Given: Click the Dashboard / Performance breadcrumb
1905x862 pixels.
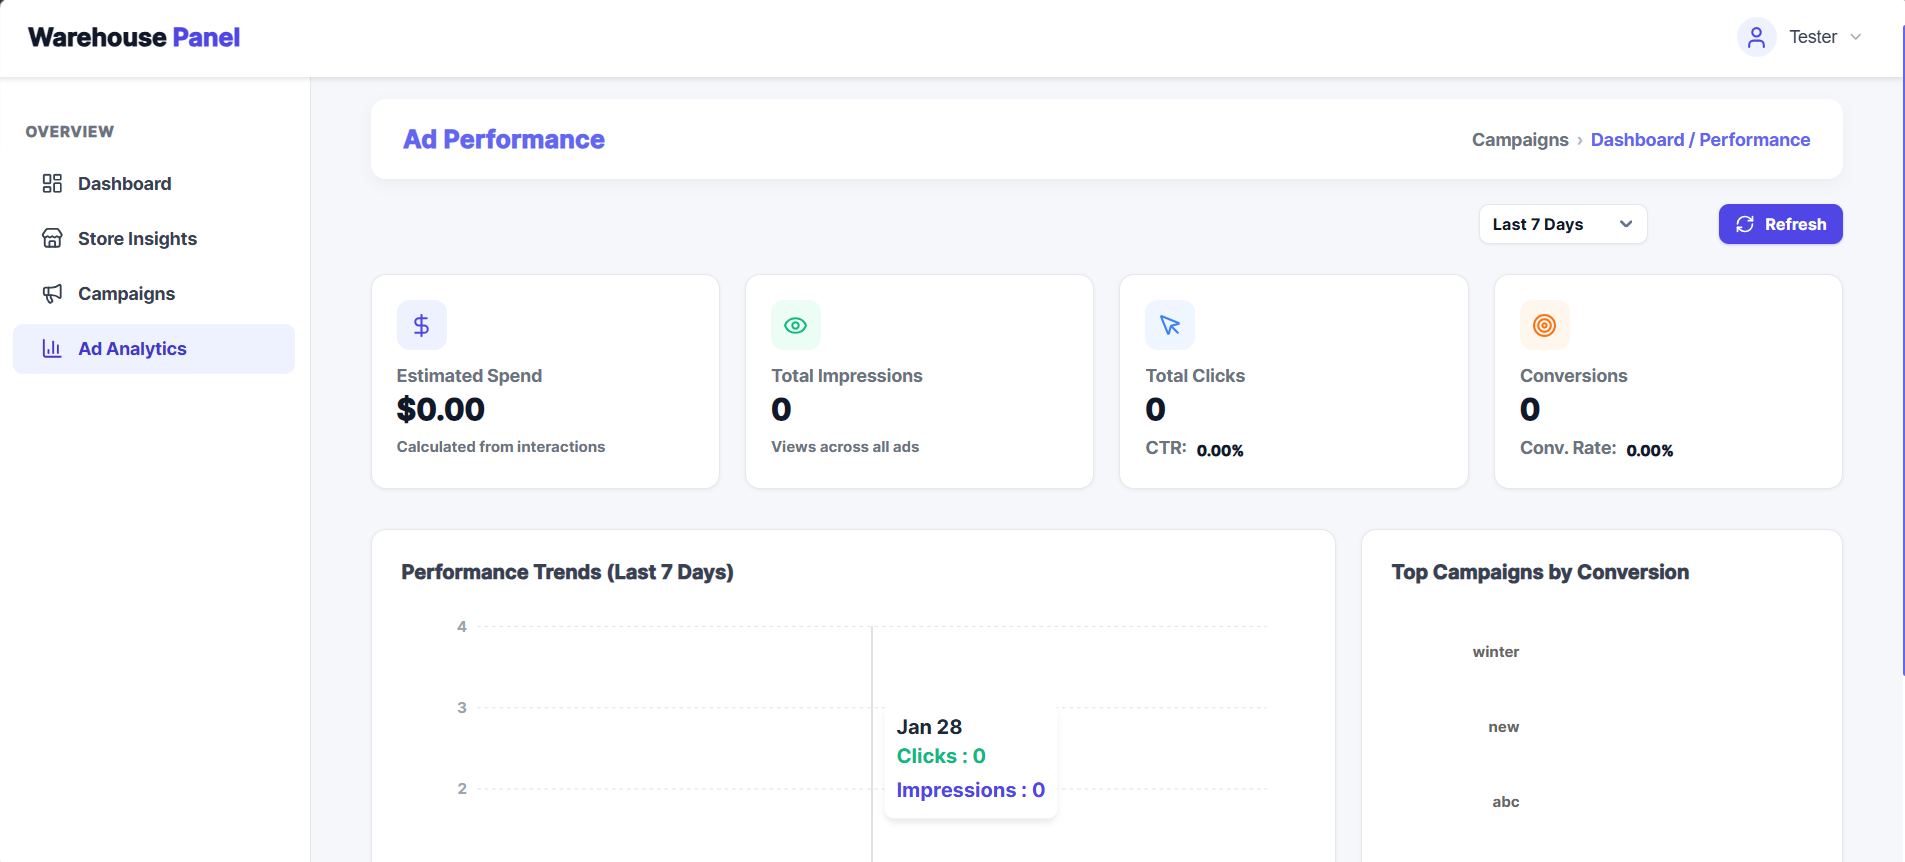Looking at the screenshot, I should 1700,140.
